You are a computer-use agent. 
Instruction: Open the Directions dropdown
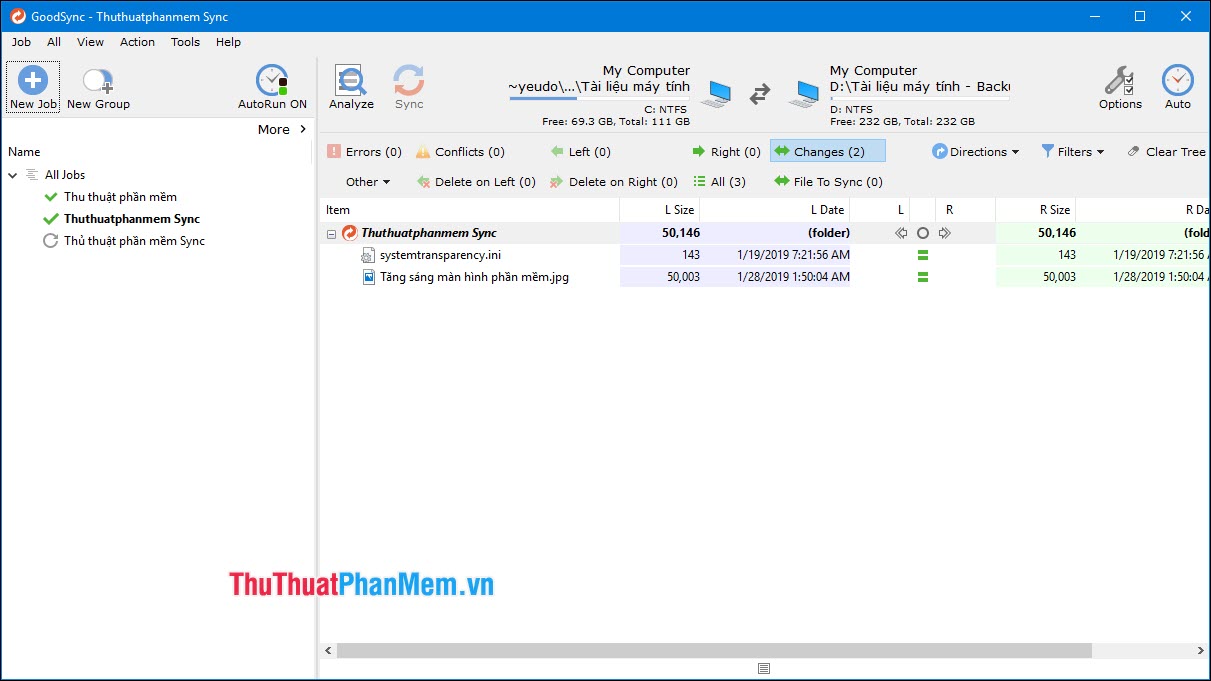coord(975,151)
